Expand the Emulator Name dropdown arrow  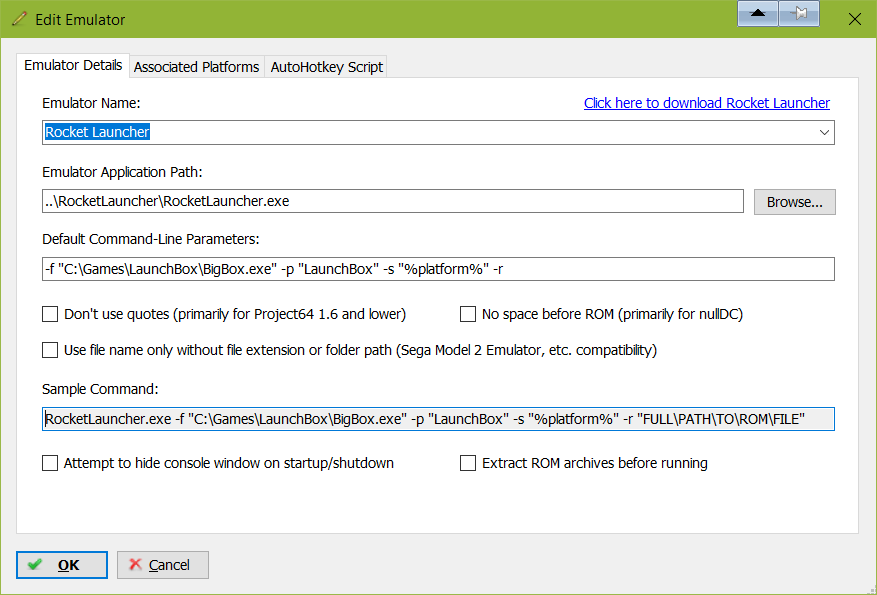pyautogui.click(x=824, y=133)
